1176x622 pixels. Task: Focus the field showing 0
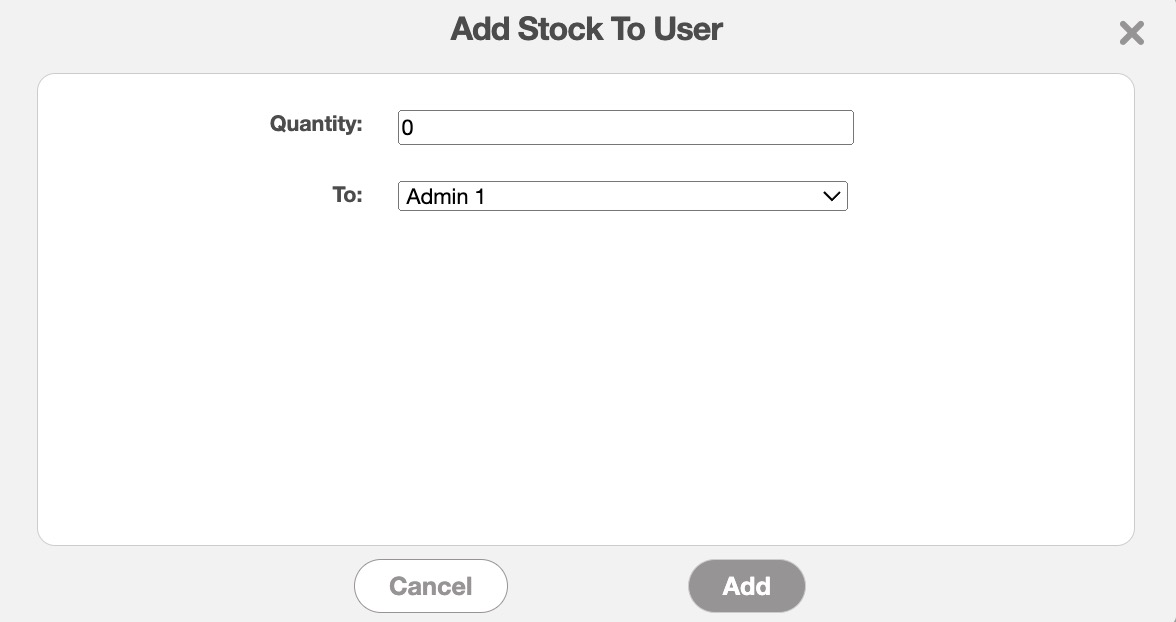625,128
